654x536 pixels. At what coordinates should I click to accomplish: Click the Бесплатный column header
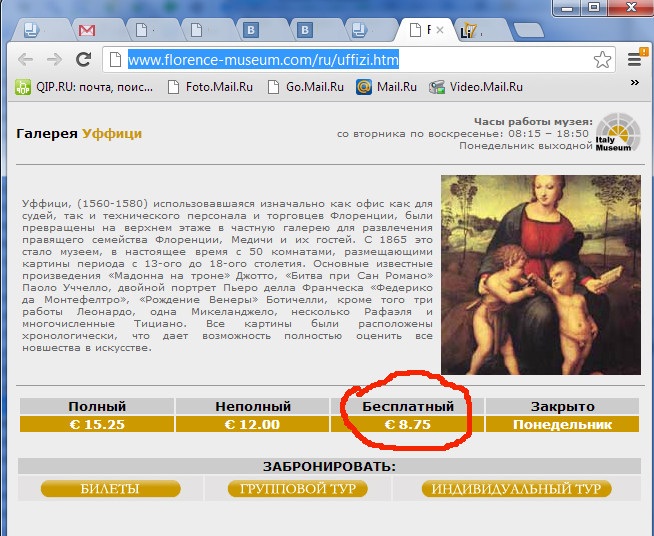(x=407, y=406)
